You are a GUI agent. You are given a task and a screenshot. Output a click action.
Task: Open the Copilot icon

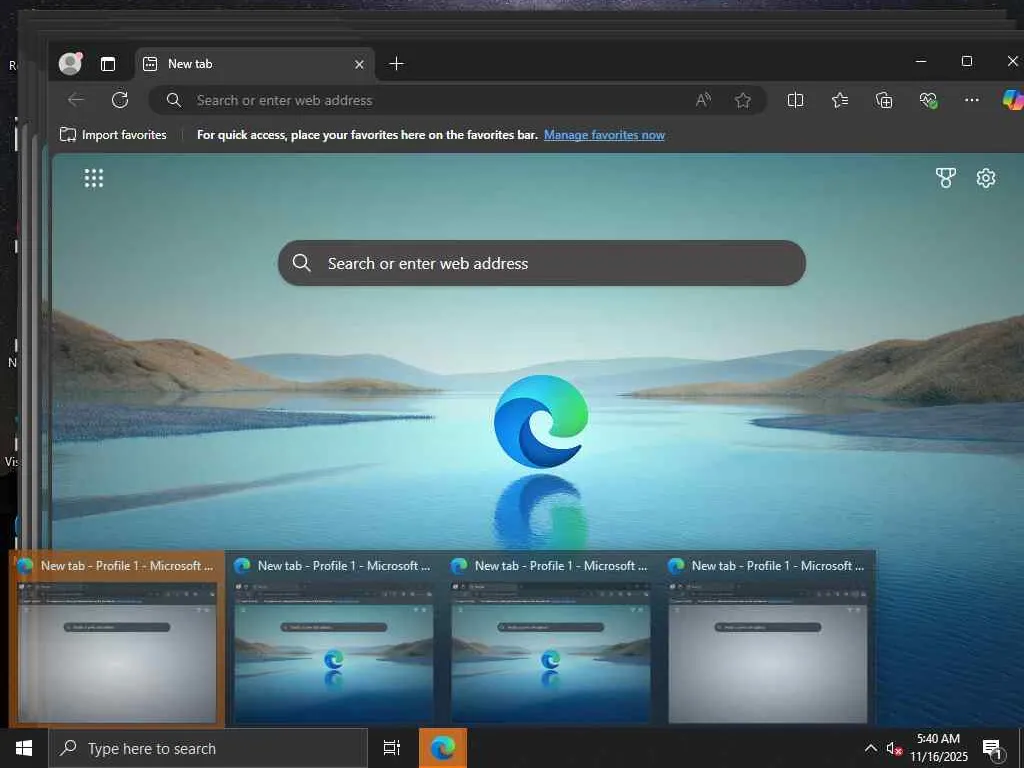[1013, 100]
